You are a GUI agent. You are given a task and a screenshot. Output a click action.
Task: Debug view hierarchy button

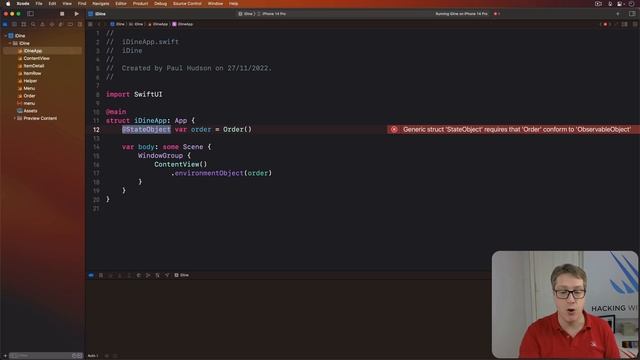tap(139, 275)
